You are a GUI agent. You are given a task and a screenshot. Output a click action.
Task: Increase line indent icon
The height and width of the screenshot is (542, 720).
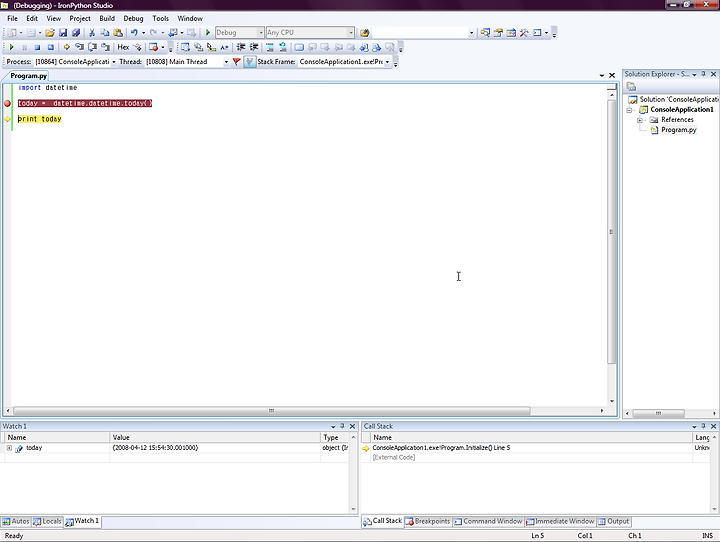254,47
